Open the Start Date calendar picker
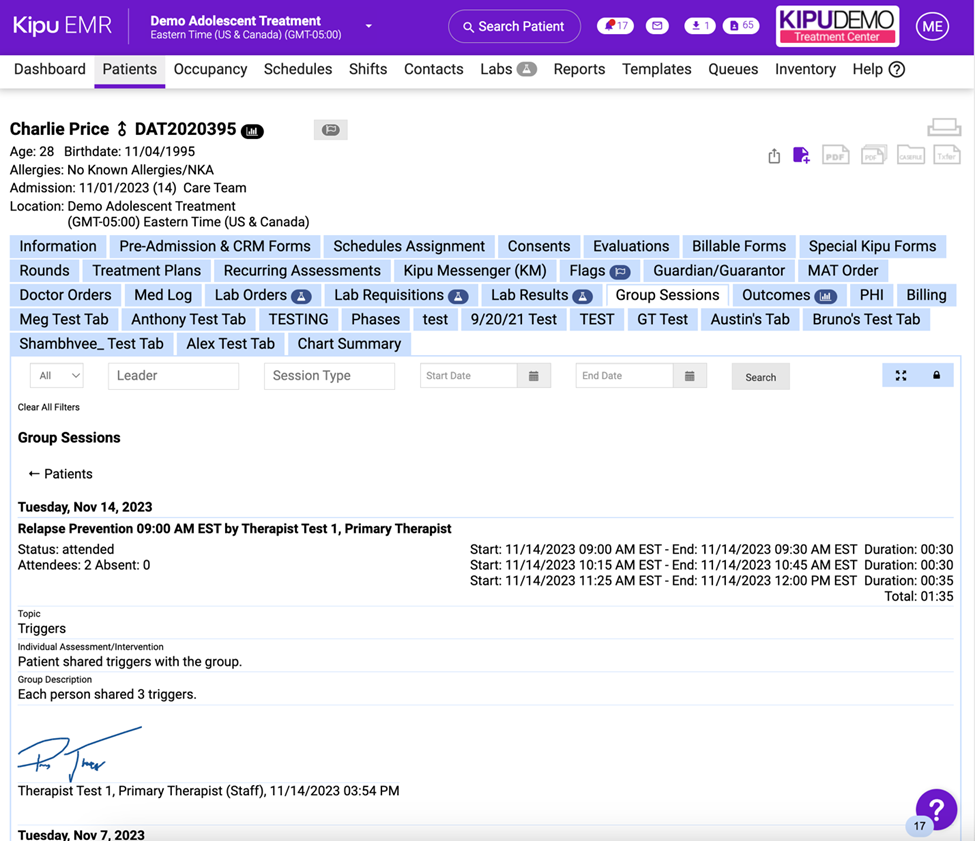Image resolution: width=975 pixels, height=841 pixels. coord(534,376)
